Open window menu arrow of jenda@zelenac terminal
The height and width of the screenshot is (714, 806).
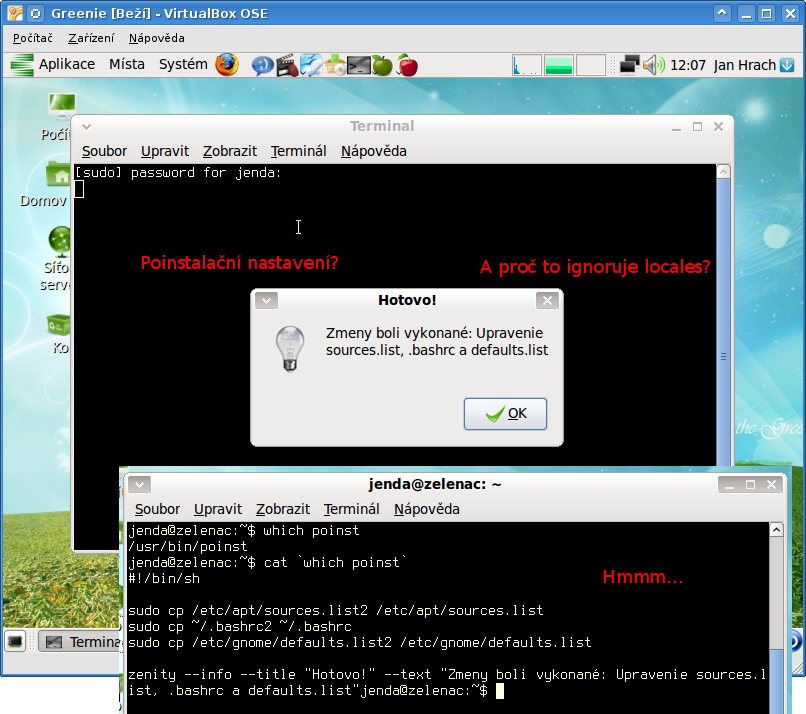click(x=137, y=484)
